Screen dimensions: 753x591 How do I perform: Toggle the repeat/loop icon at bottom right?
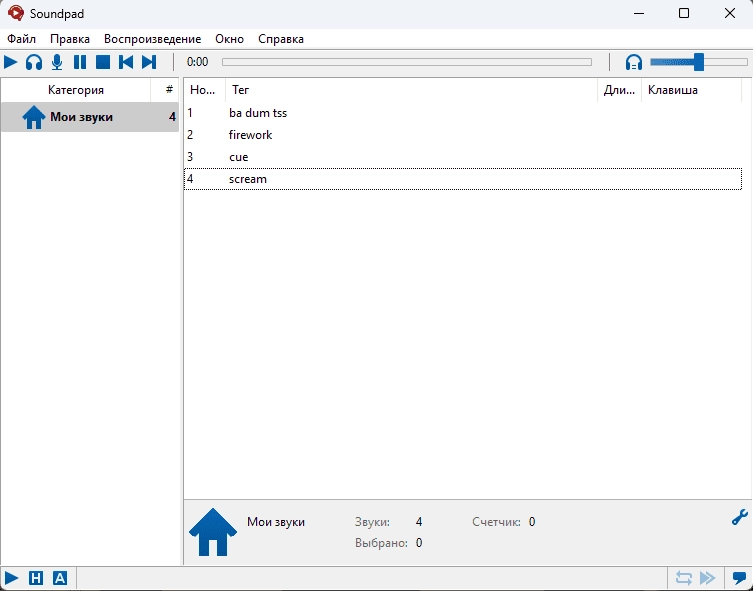pyautogui.click(x=684, y=578)
